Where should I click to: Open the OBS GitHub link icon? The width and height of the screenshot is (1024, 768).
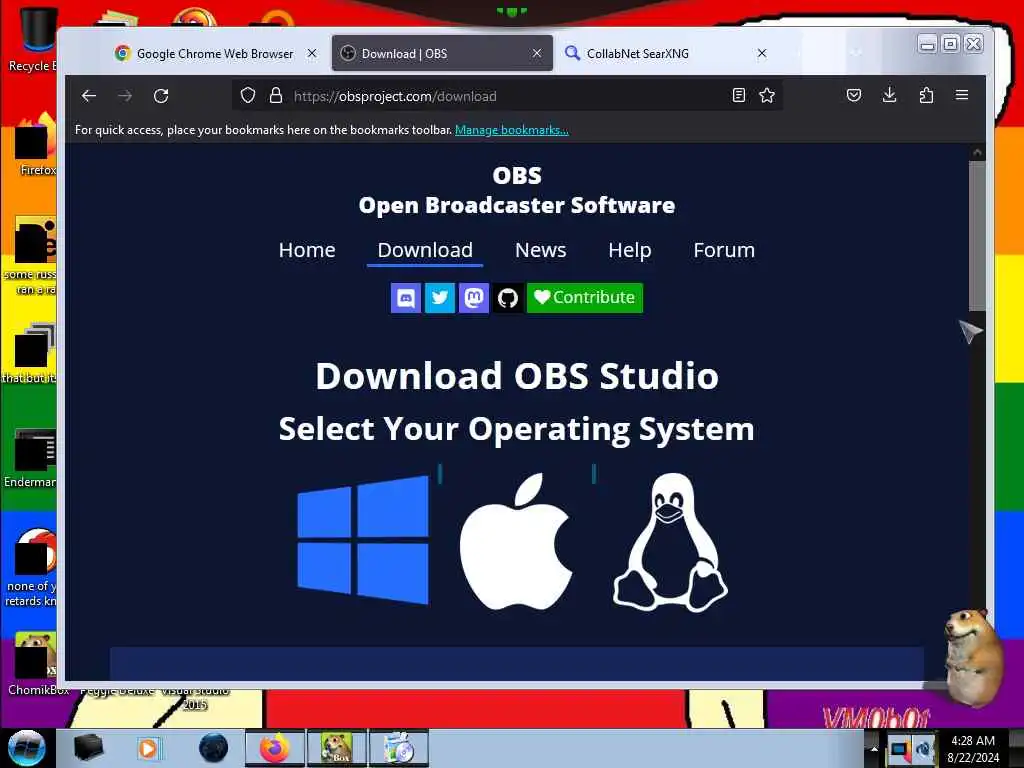click(x=507, y=298)
